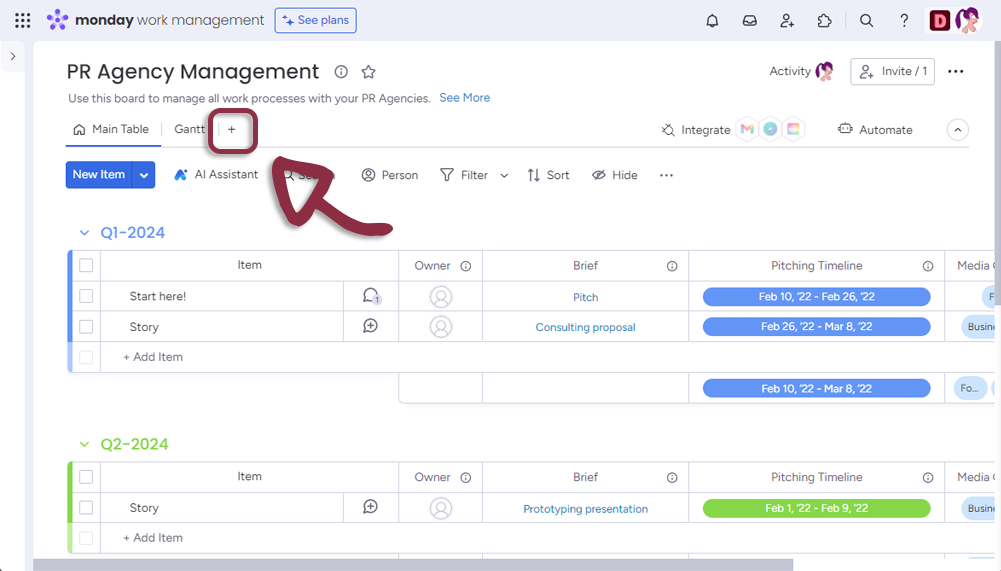Open the See More description link
Screen dimensions: 1001x571
(x=464, y=98)
